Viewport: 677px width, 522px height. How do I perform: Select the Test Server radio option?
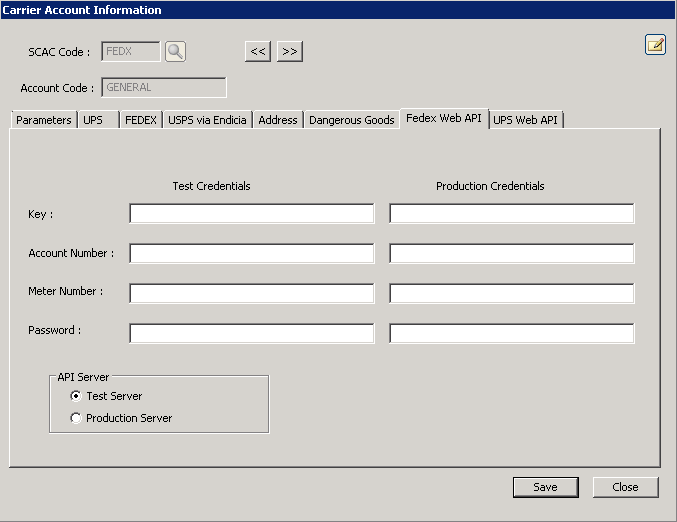(76, 396)
